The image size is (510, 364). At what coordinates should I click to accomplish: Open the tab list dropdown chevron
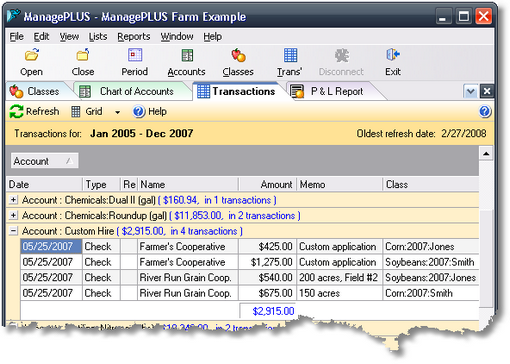470,91
